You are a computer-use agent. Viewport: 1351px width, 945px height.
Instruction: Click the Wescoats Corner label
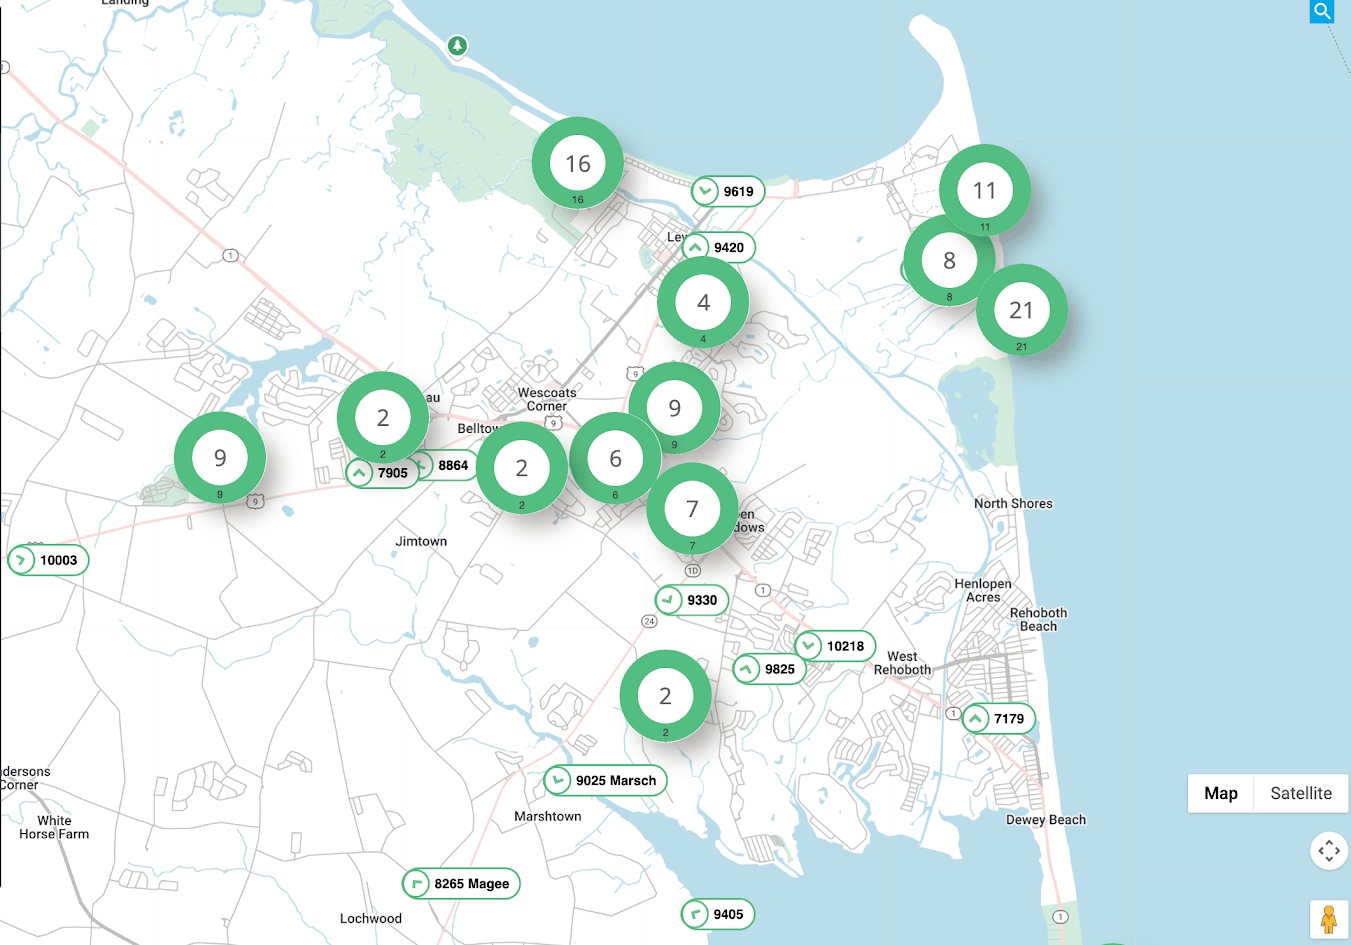pos(547,399)
